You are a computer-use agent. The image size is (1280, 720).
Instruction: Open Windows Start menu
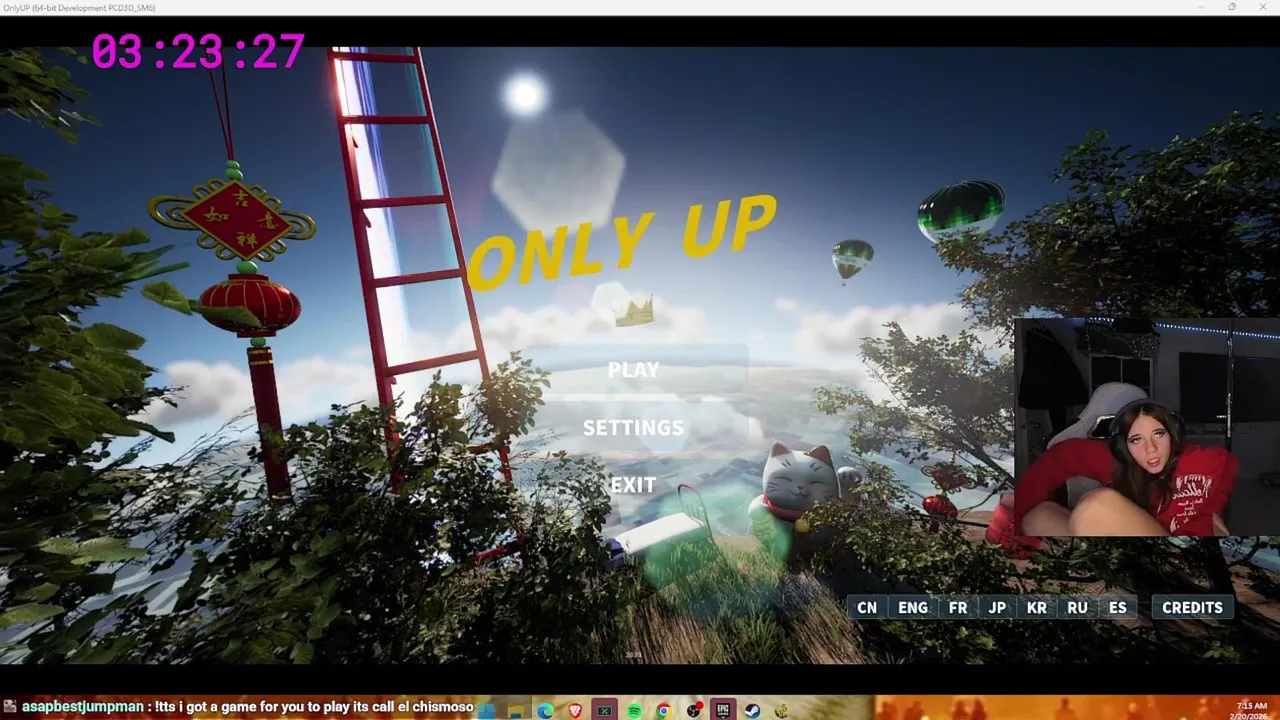click(x=486, y=711)
